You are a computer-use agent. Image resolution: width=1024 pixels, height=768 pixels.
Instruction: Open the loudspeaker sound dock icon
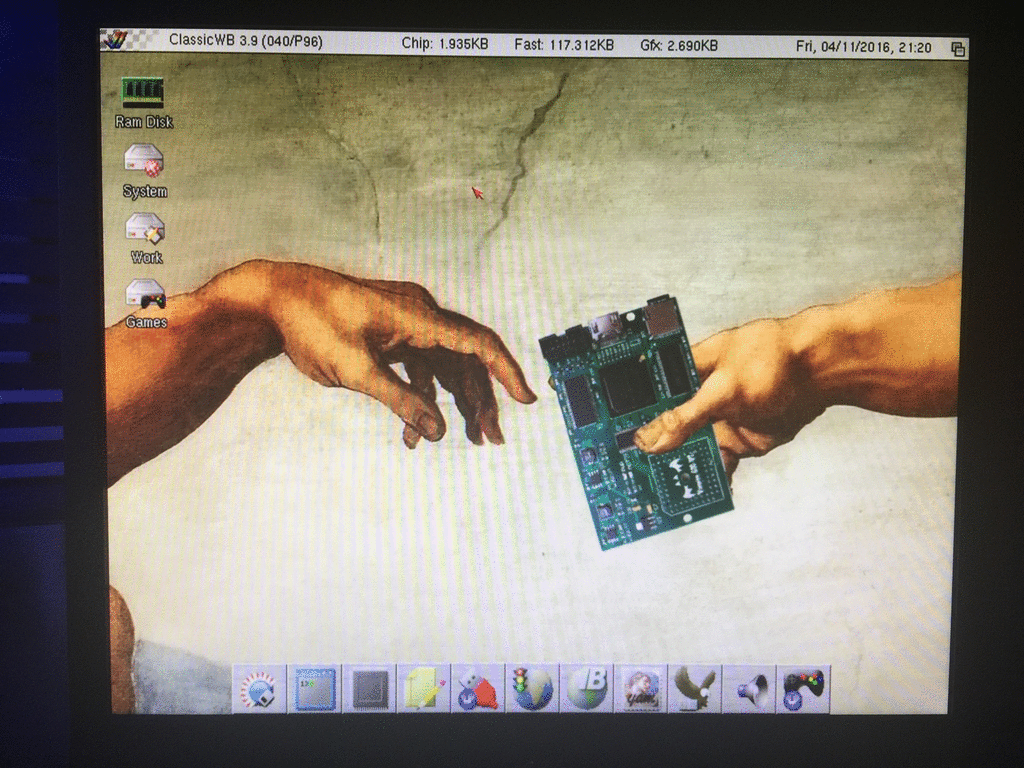tap(749, 689)
